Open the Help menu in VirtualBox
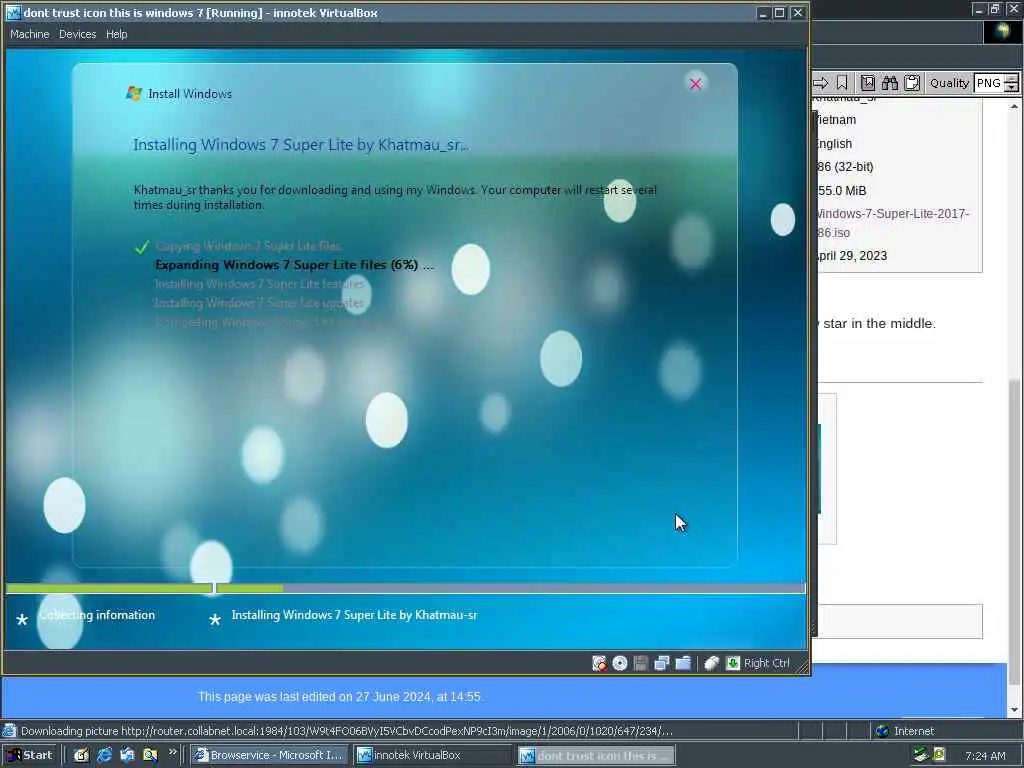Screen dimensions: 1024x768 (x=116, y=34)
